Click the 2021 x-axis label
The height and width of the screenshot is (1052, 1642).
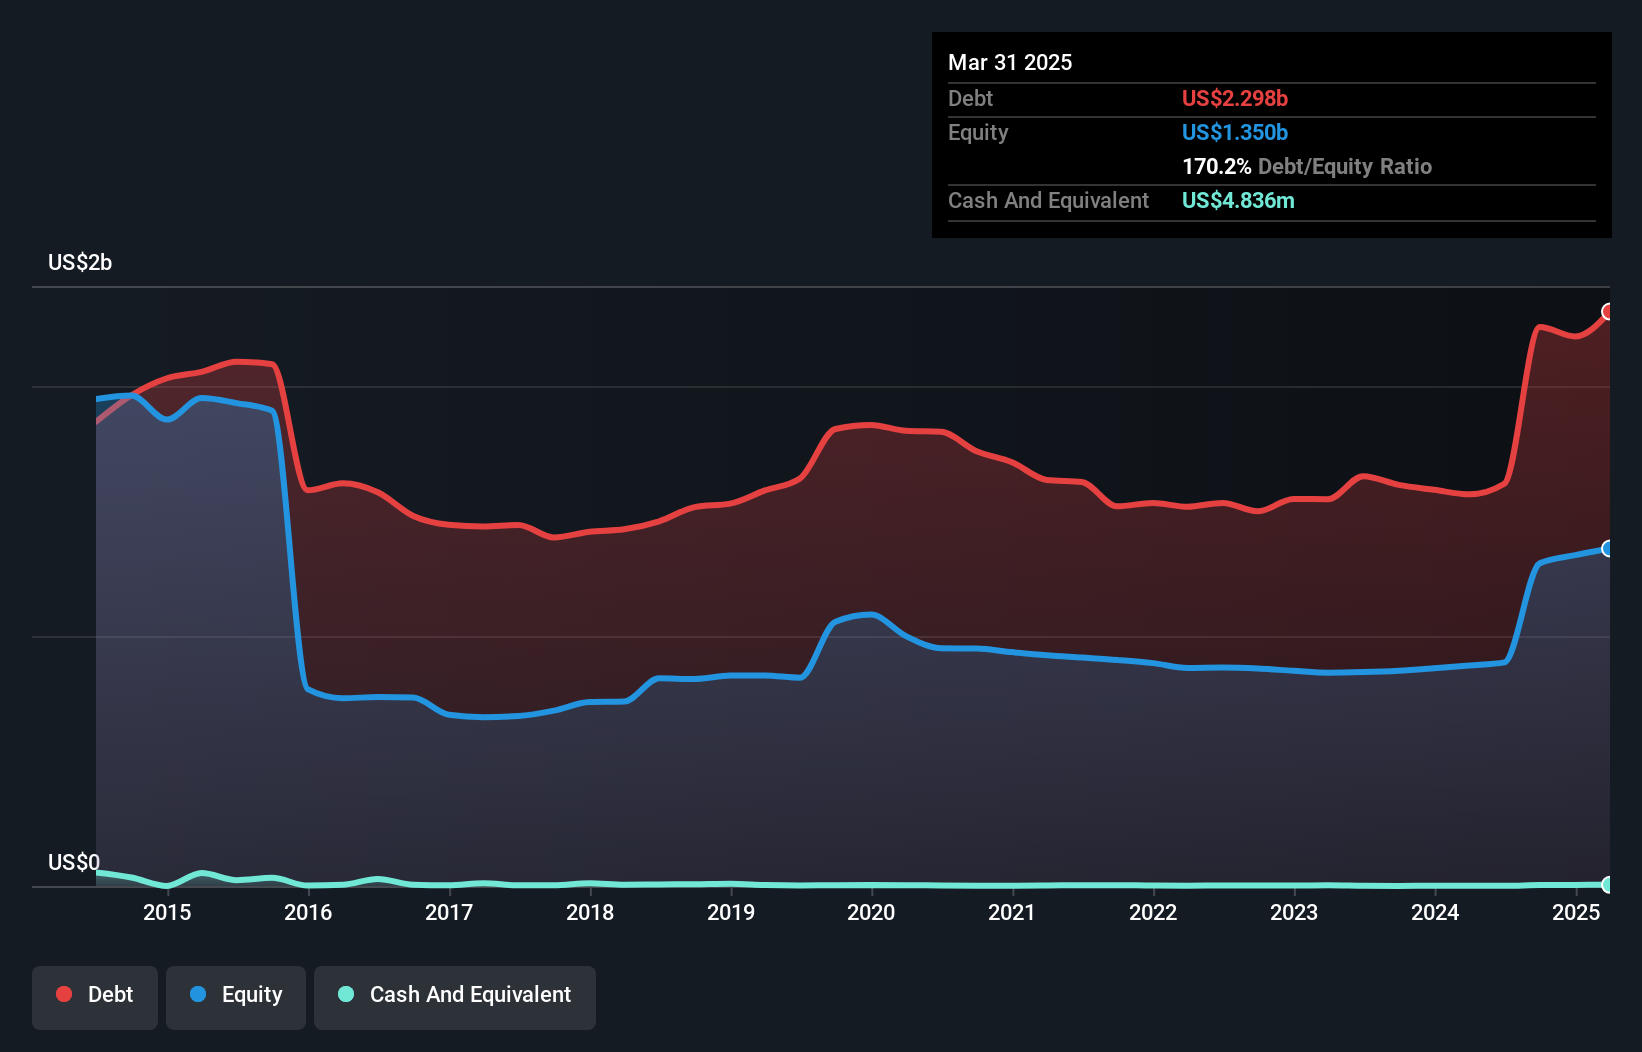[1012, 912]
